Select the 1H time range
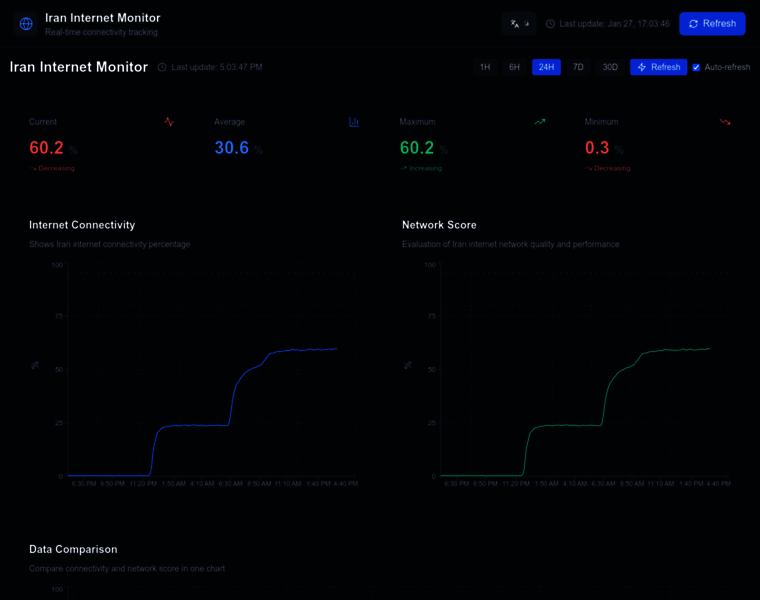 coord(485,67)
